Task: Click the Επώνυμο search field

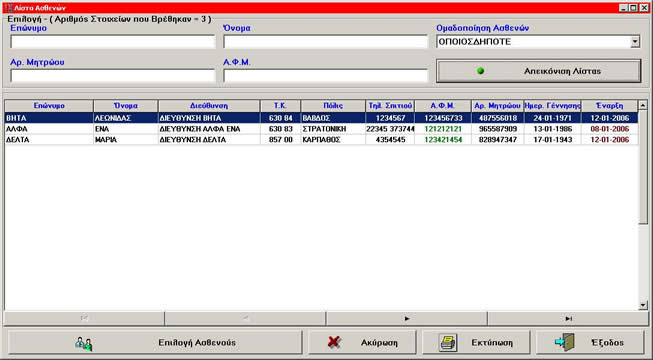Action: point(112,42)
